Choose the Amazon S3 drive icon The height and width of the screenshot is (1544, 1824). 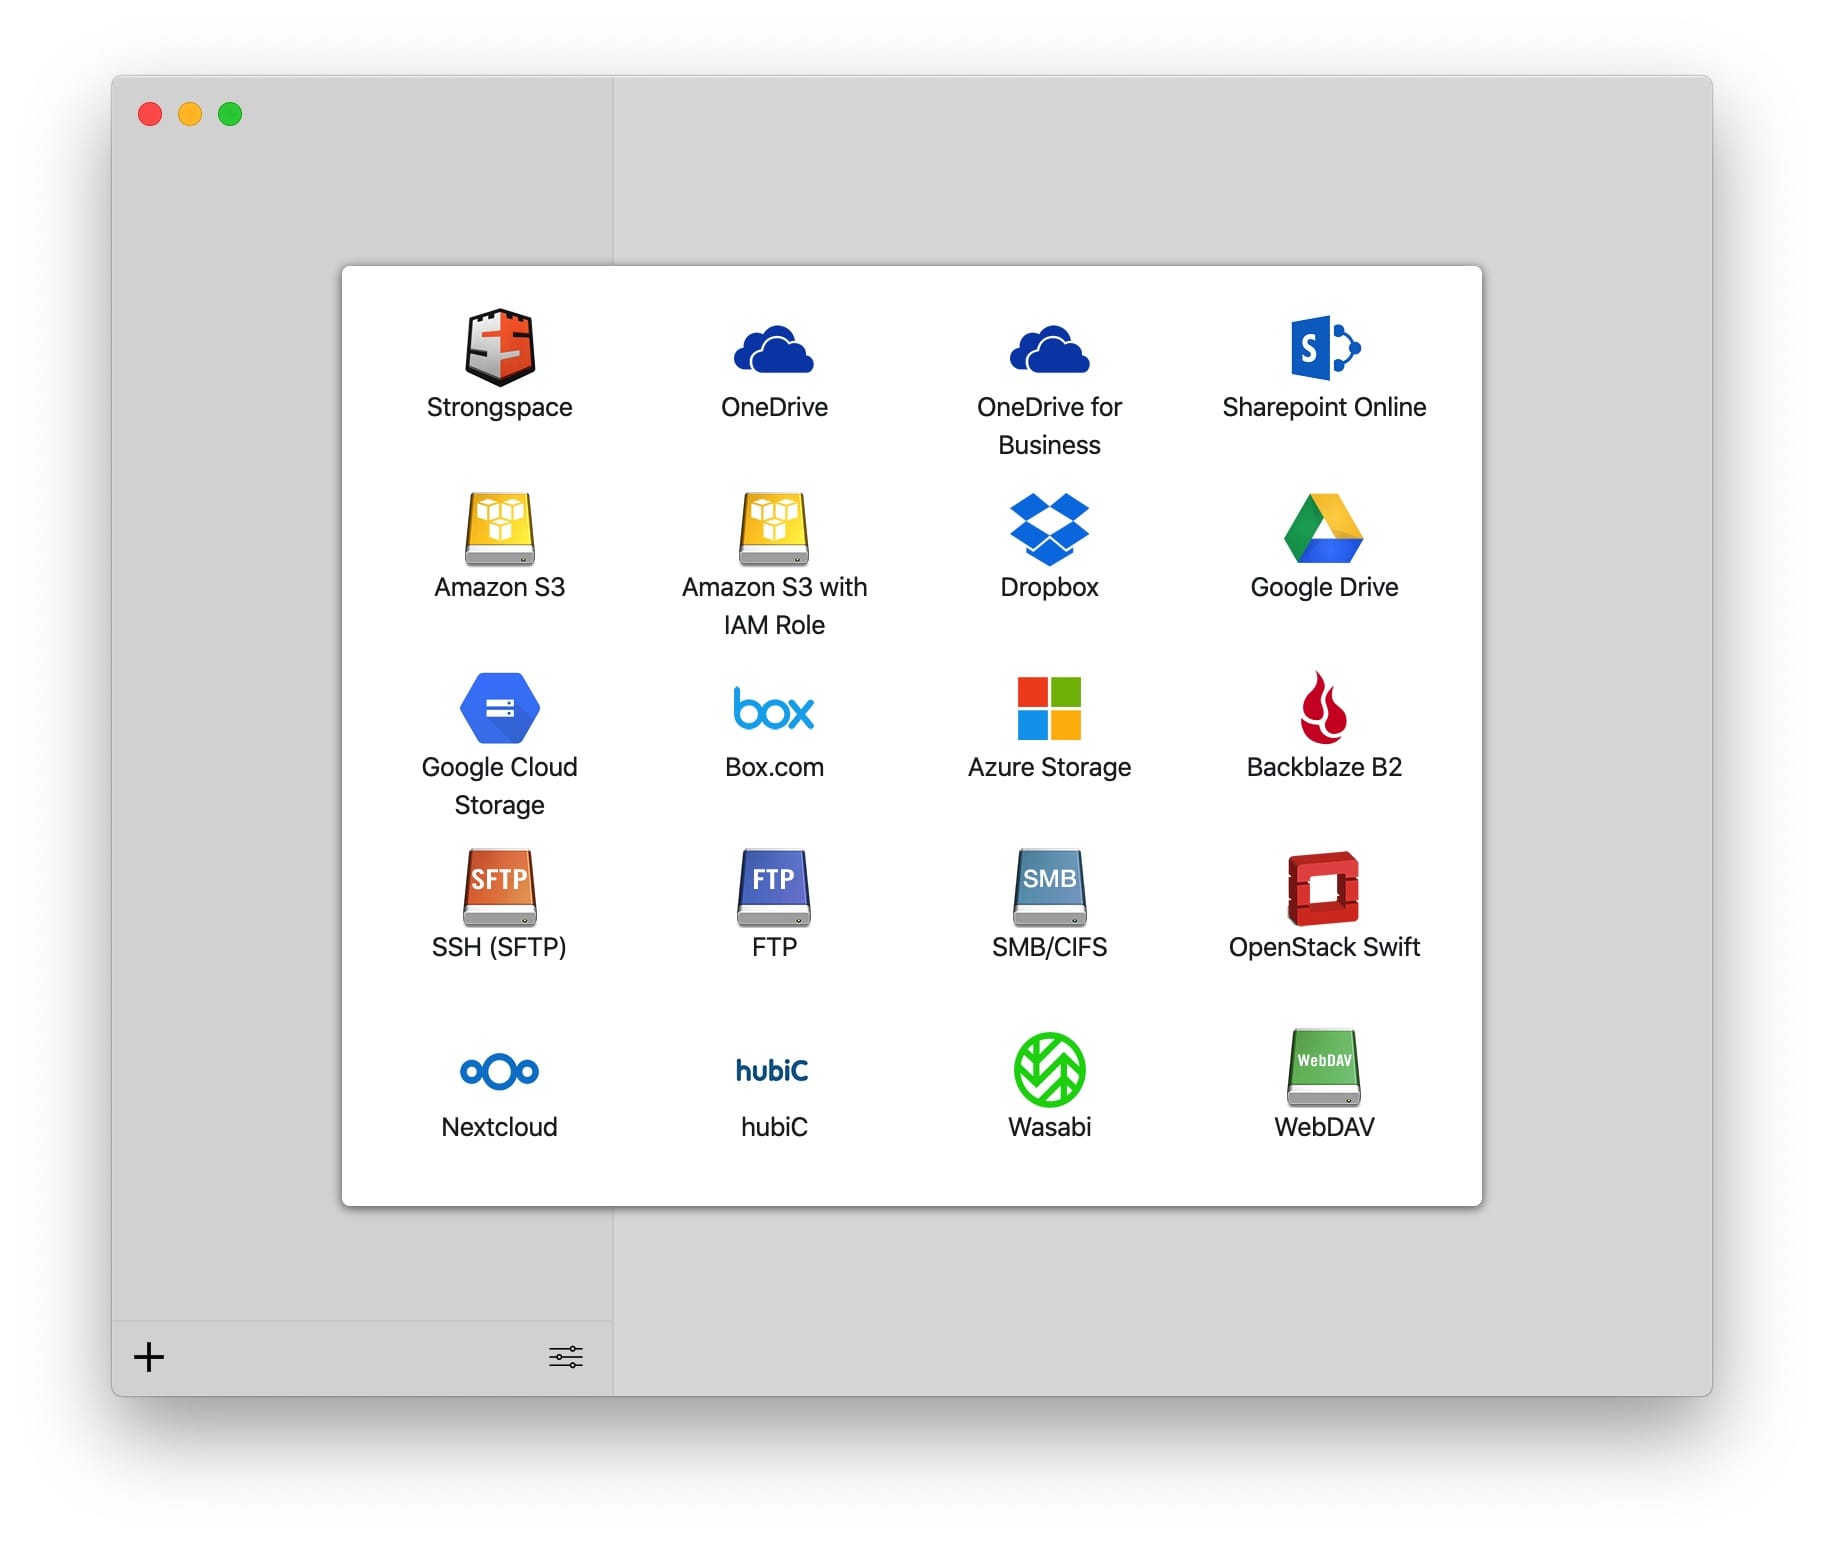point(499,528)
